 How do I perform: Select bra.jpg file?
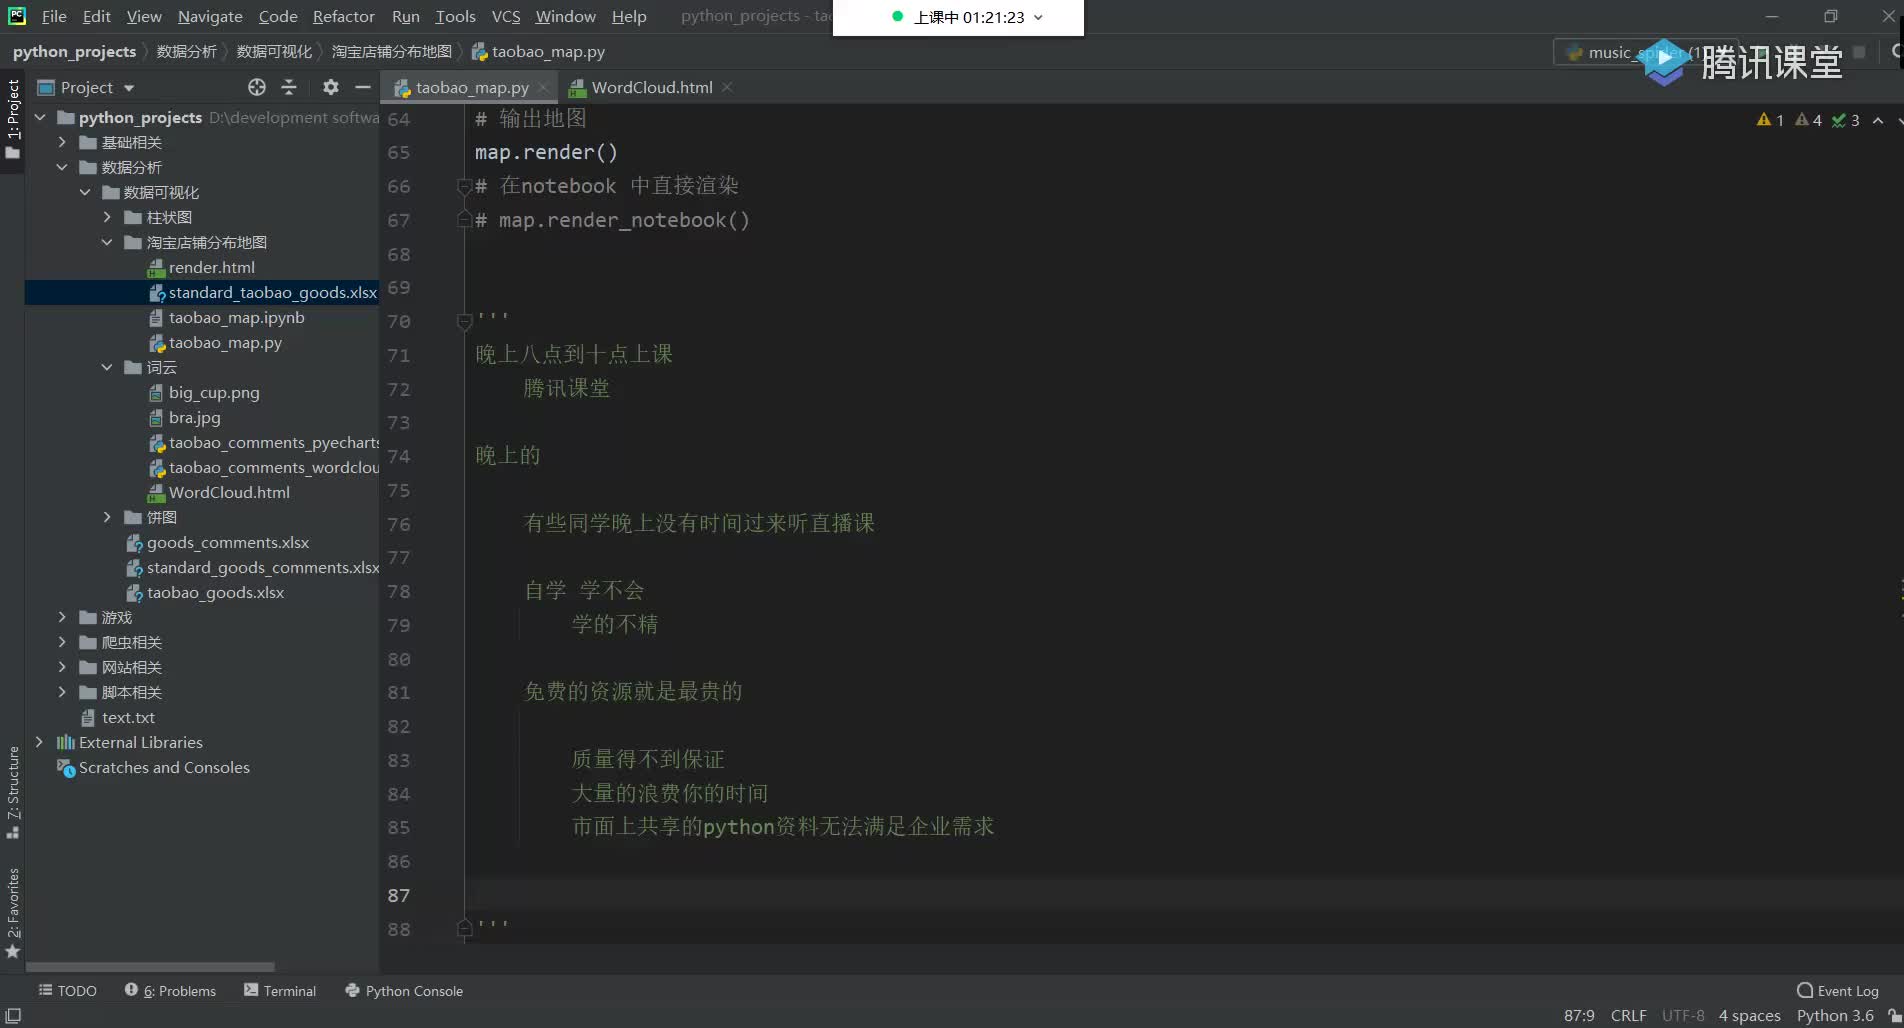(194, 417)
